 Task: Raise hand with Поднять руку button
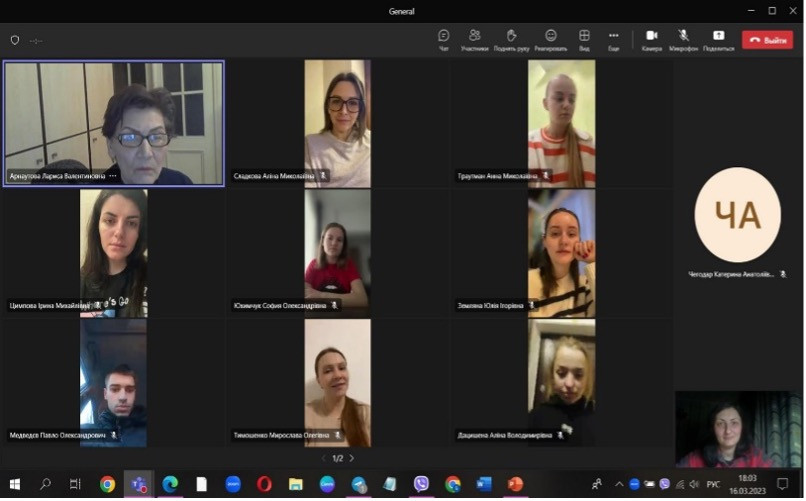[x=511, y=40]
